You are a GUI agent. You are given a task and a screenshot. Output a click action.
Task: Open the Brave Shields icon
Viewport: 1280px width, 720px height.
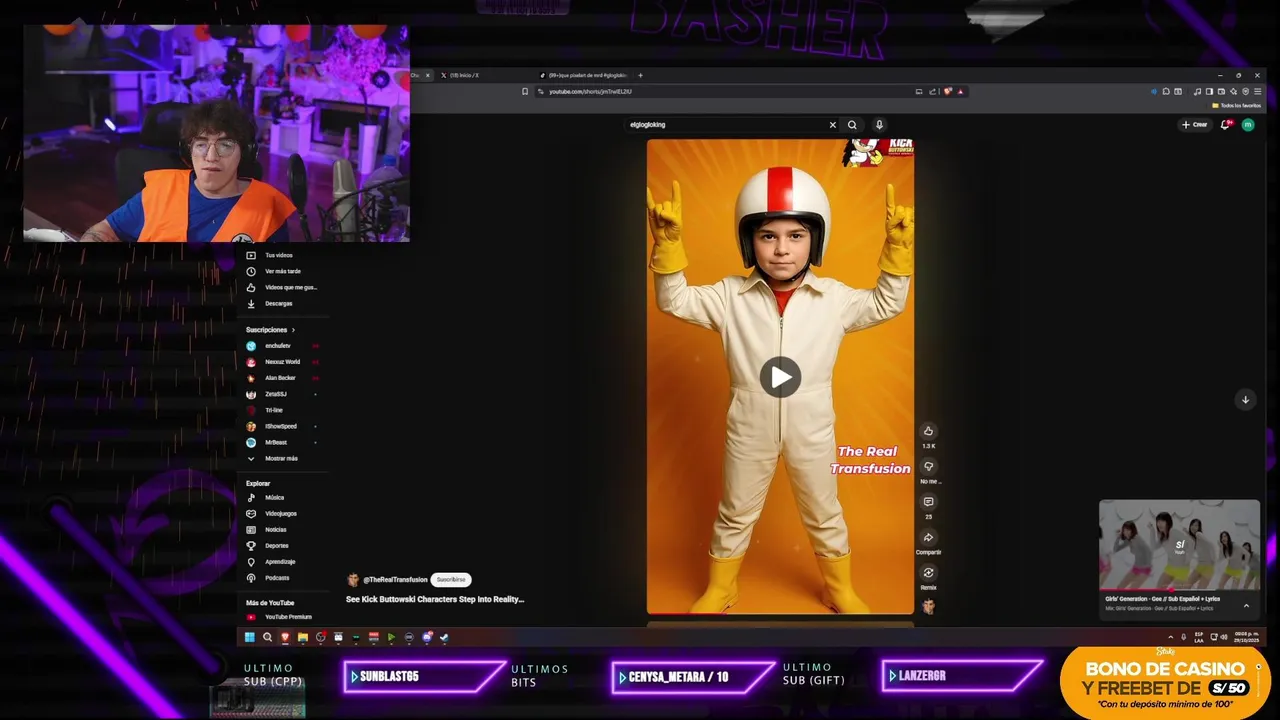[x=947, y=92]
